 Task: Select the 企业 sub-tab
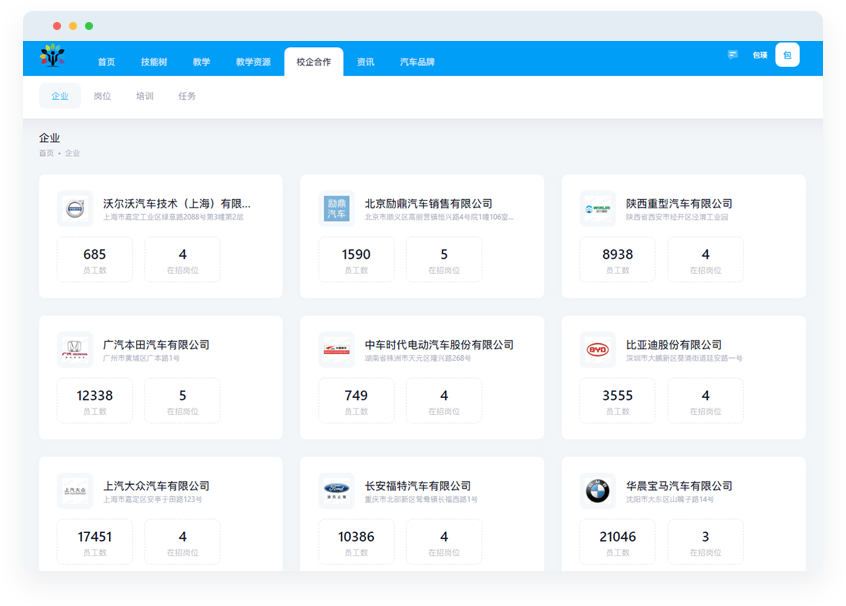60,96
